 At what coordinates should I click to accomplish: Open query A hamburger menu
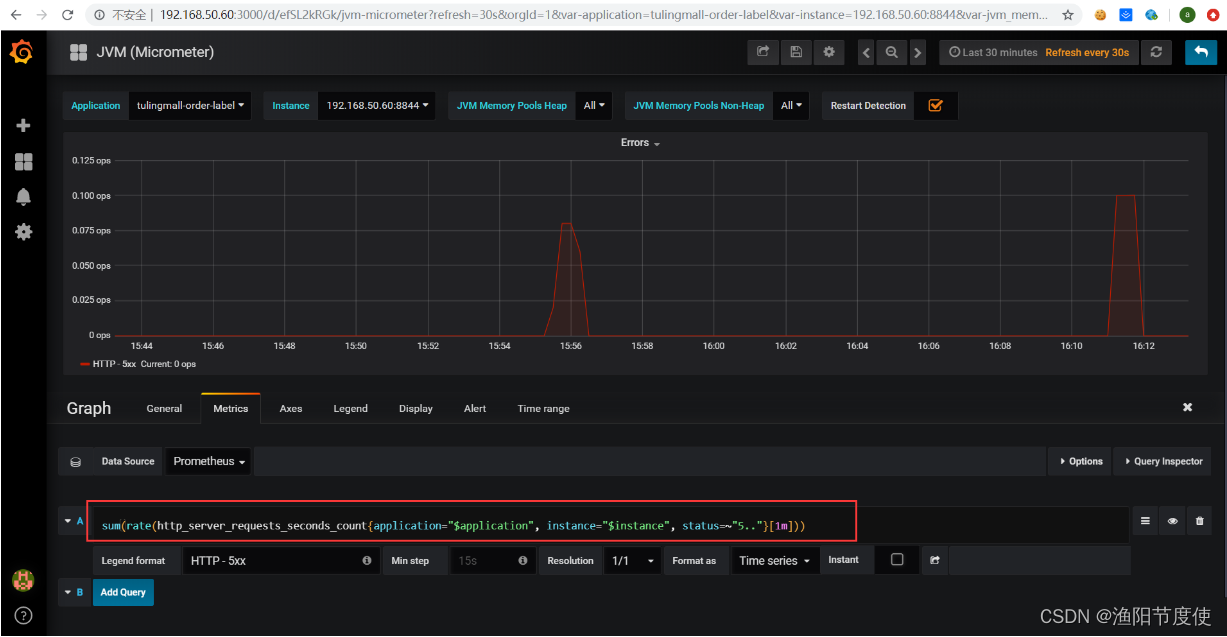1146,521
